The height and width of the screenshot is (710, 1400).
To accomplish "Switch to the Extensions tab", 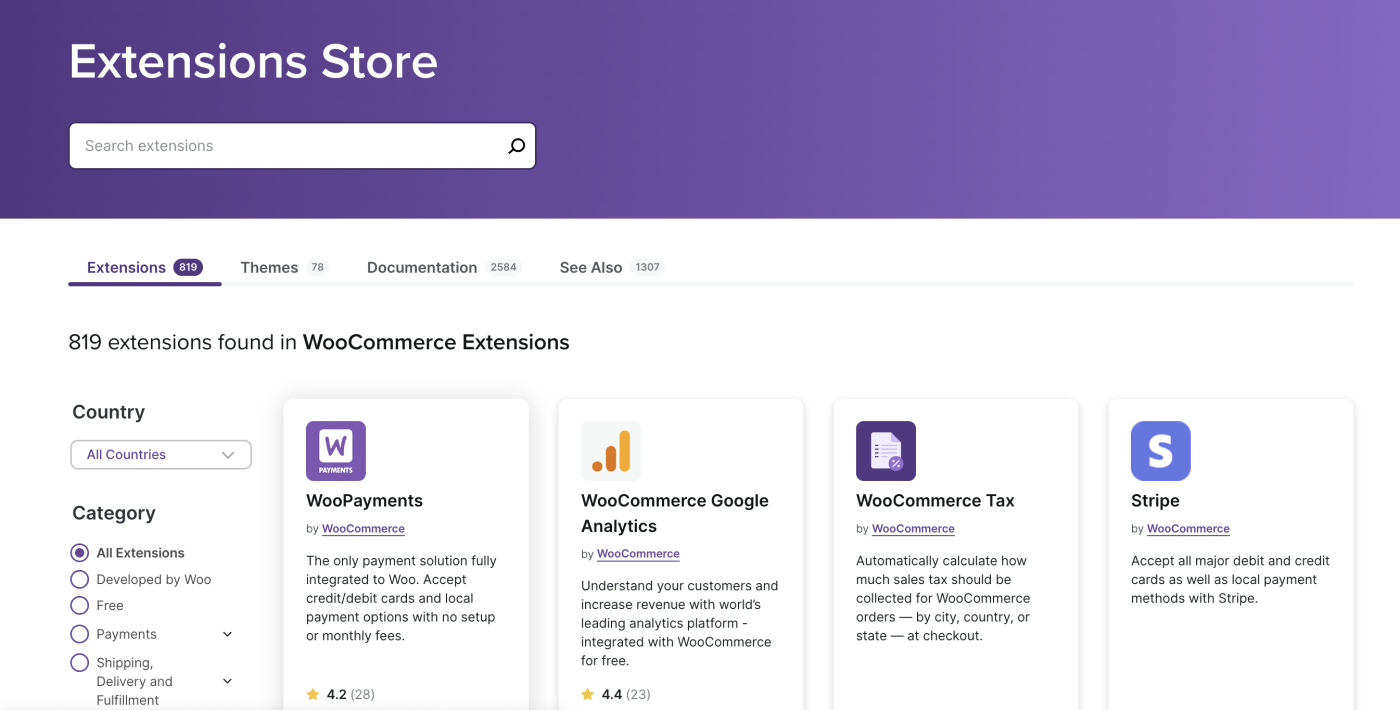I will point(145,267).
